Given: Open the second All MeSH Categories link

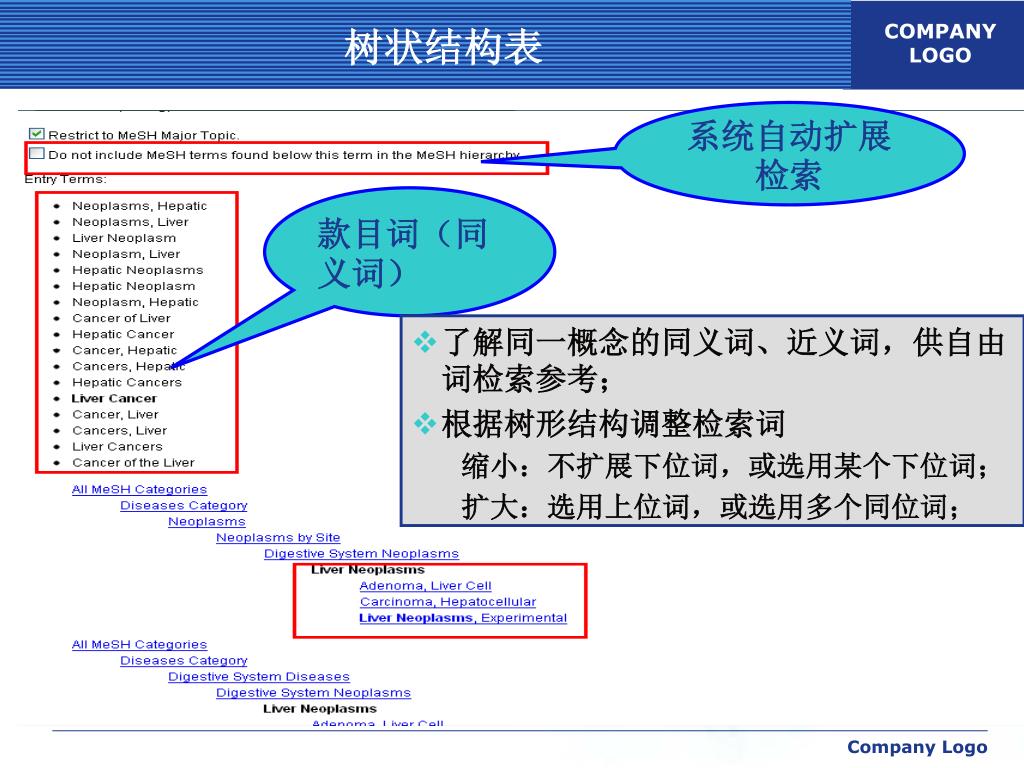Looking at the screenshot, I should point(139,645).
